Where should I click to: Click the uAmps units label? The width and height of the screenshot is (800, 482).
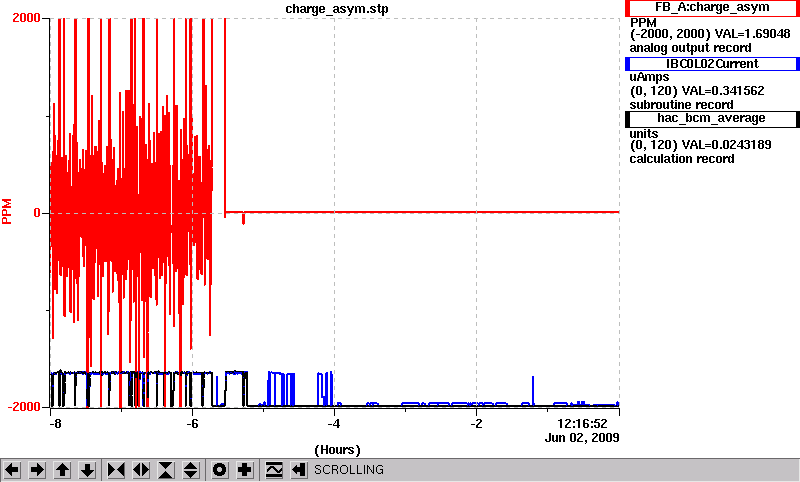(649, 77)
